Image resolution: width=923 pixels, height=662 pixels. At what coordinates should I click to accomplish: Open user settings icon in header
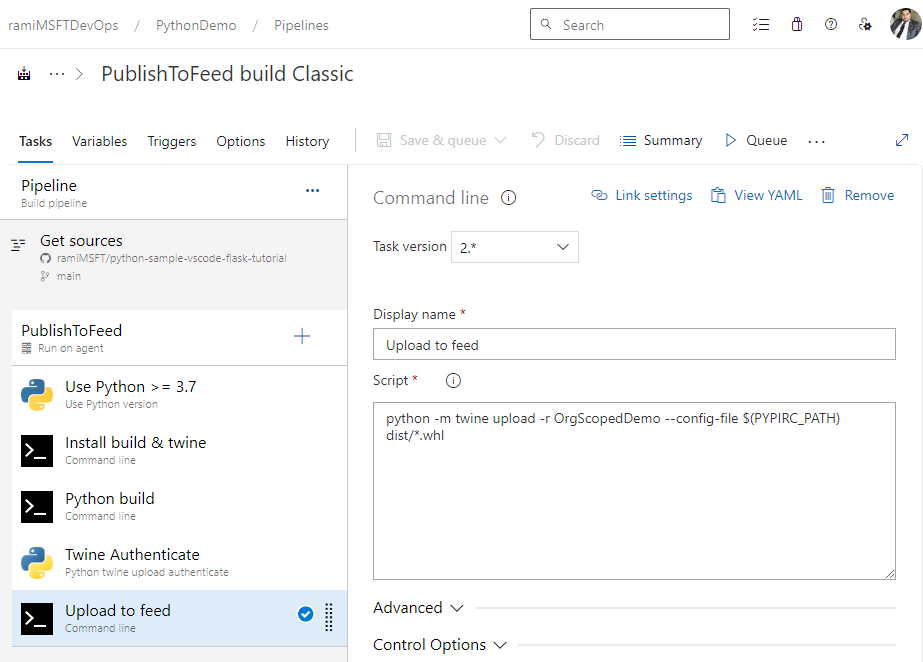866,25
